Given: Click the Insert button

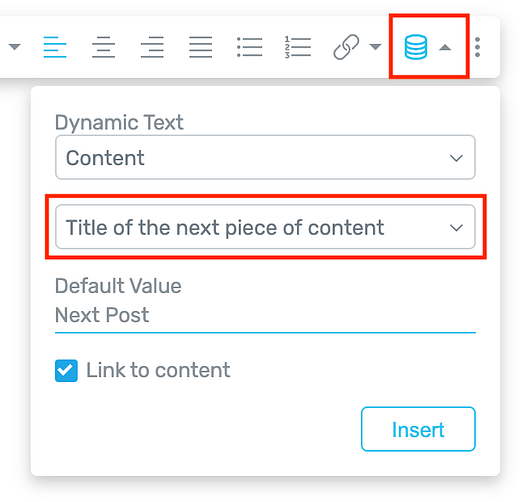Looking at the screenshot, I should [418, 429].
